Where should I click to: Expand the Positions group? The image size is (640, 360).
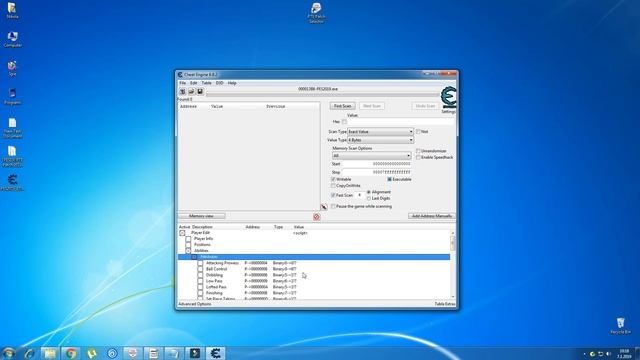tap(188, 244)
